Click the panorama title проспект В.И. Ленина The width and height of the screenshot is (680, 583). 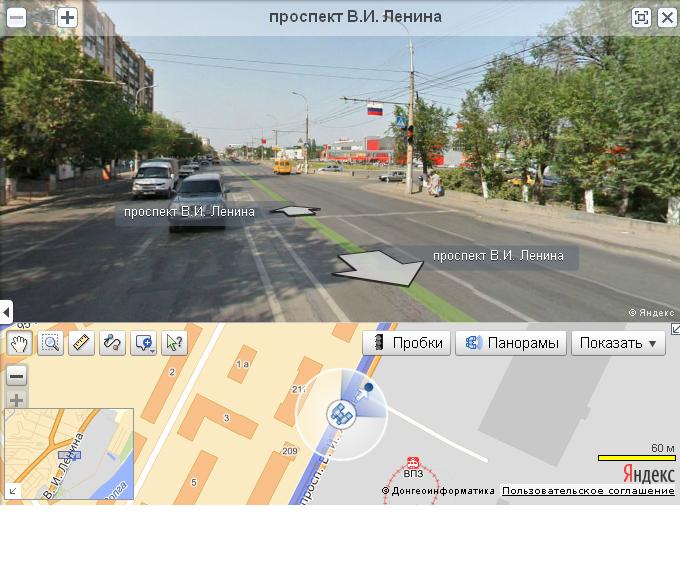pos(355,17)
